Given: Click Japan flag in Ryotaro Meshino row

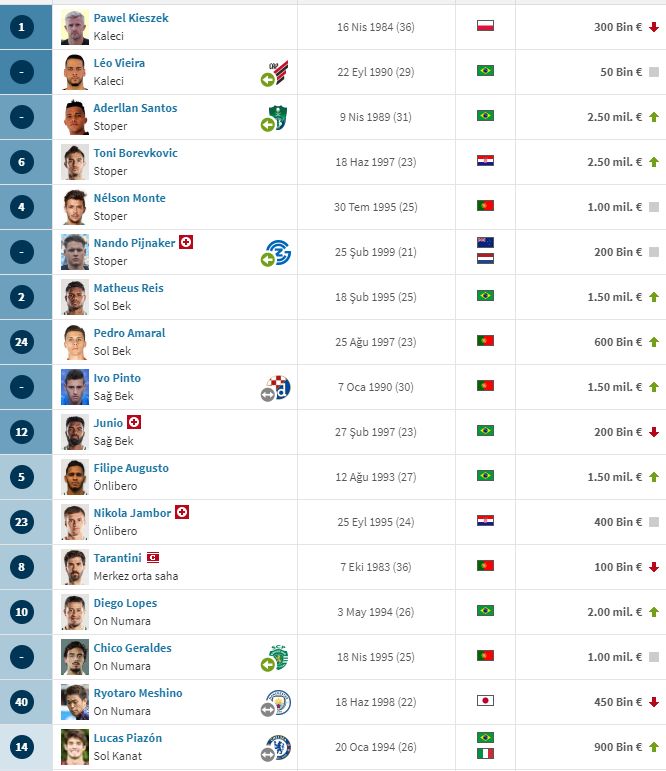Looking at the screenshot, I should coord(485,701).
